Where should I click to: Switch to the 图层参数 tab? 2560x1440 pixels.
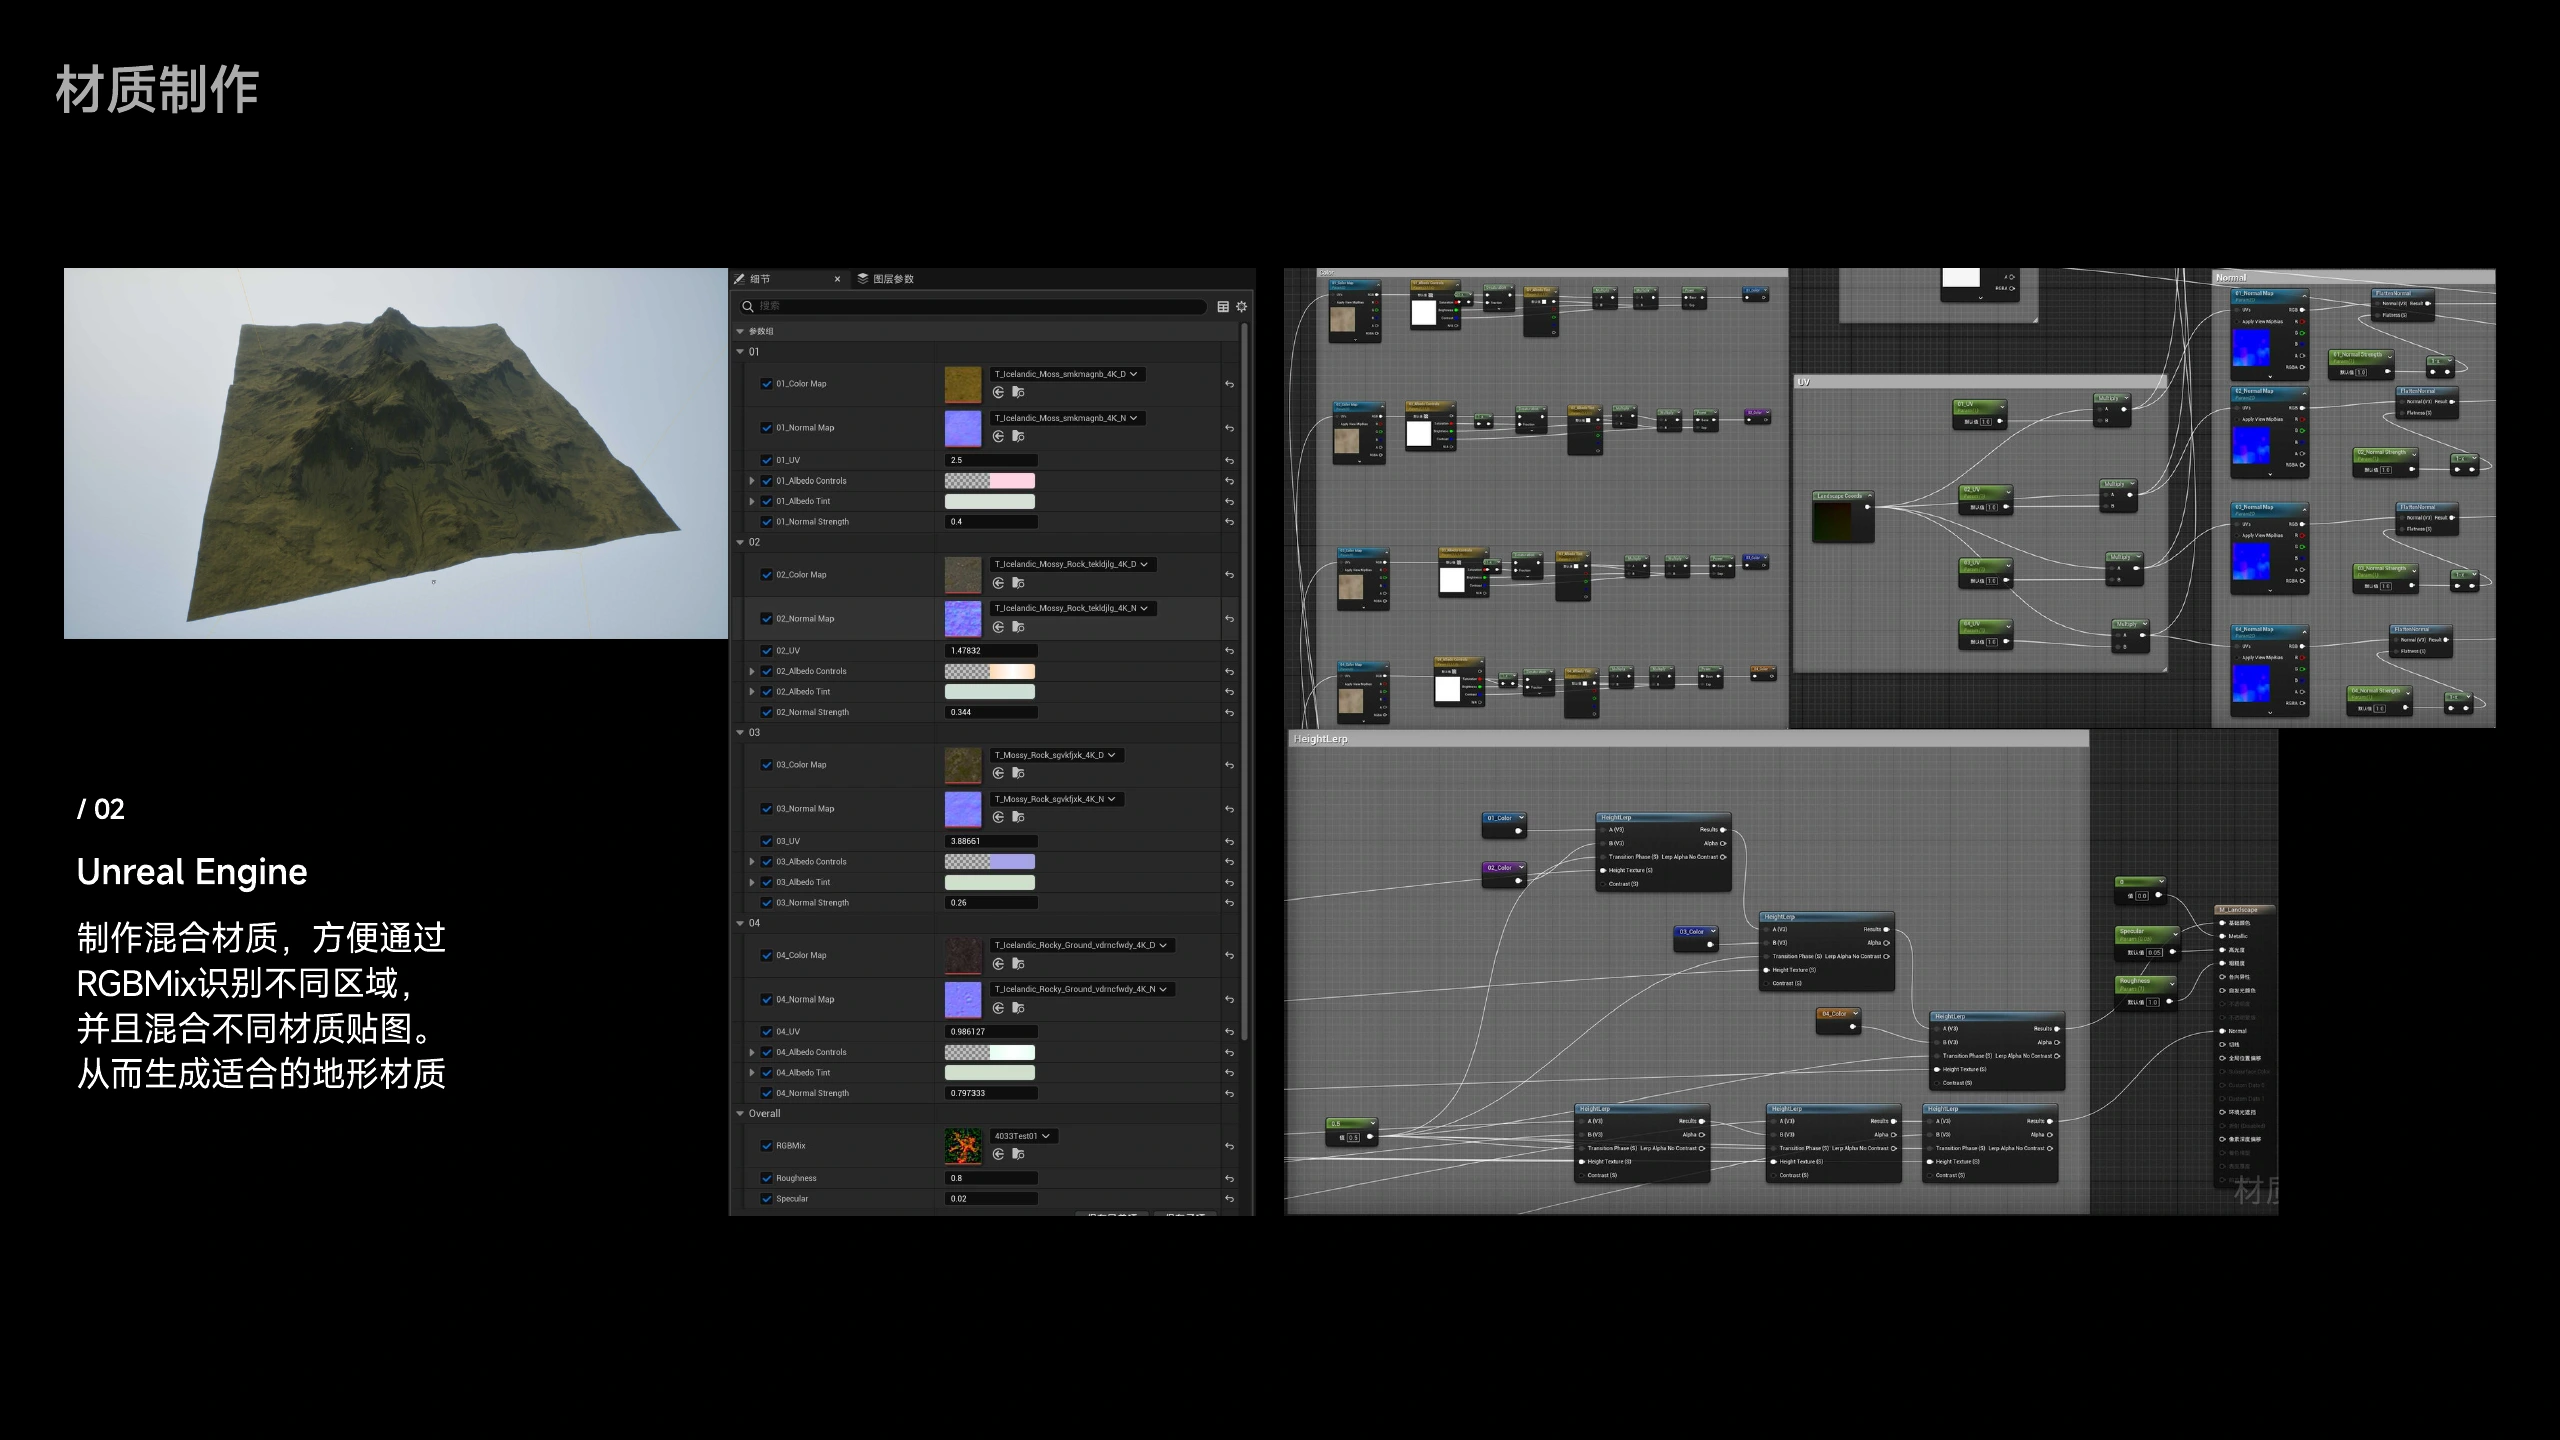click(887, 279)
